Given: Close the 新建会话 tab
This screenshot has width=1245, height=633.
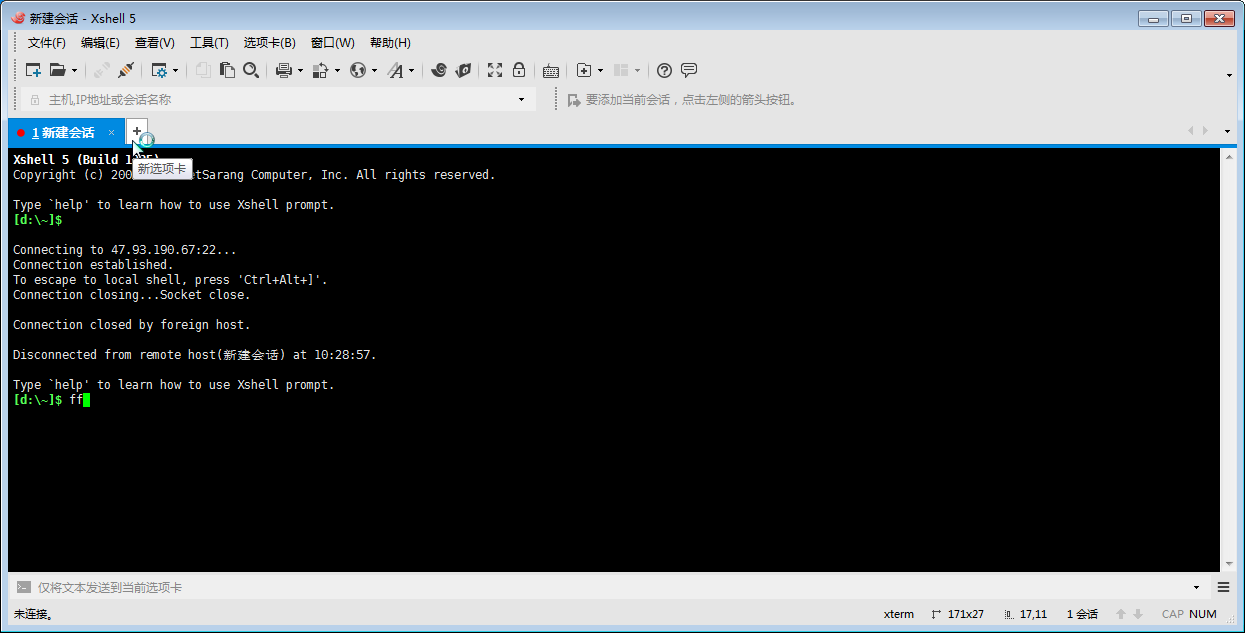Looking at the screenshot, I should (111, 132).
